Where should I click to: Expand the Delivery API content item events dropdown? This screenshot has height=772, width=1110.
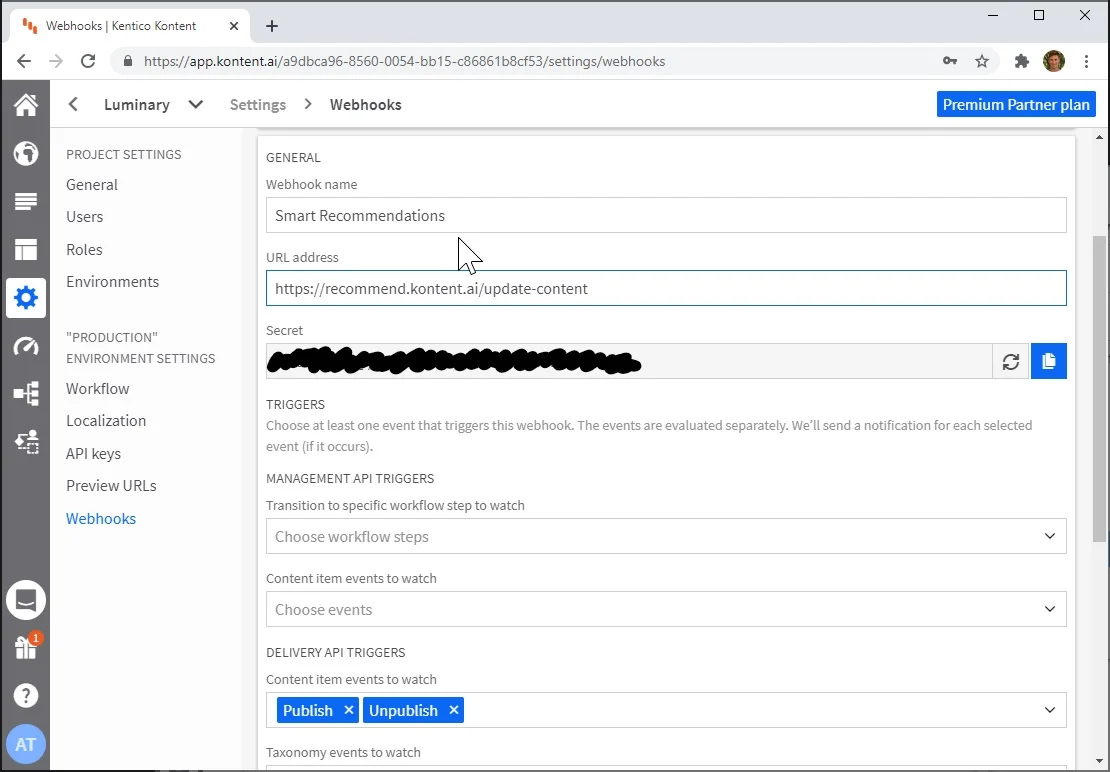pos(1050,710)
